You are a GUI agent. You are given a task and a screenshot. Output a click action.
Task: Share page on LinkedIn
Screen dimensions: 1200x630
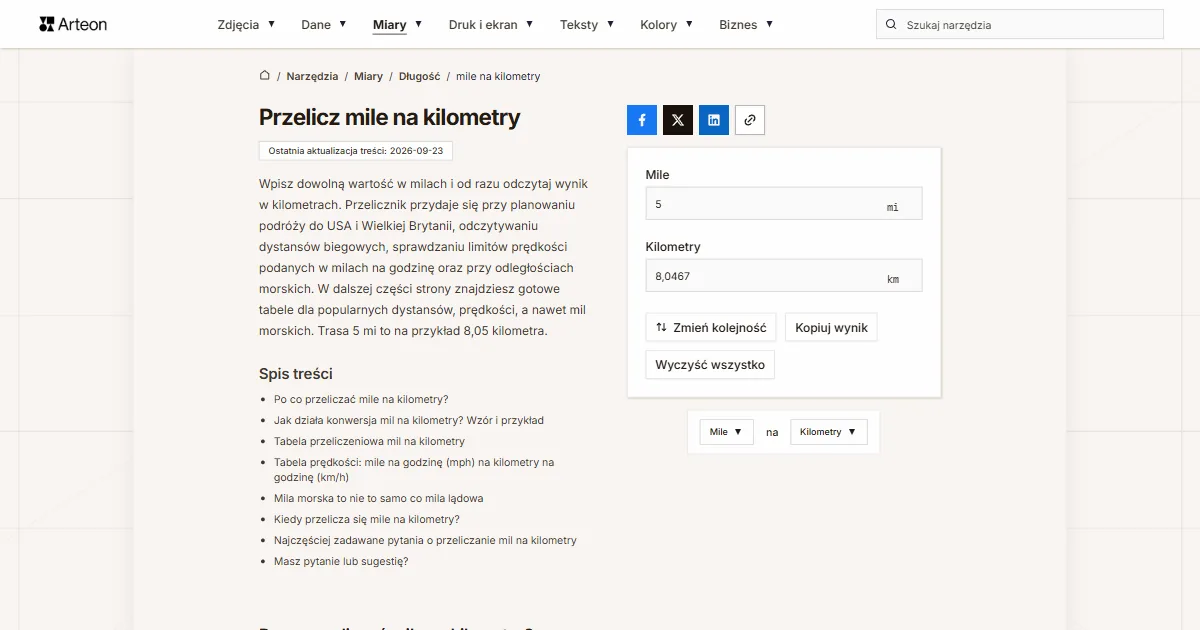tap(714, 120)
